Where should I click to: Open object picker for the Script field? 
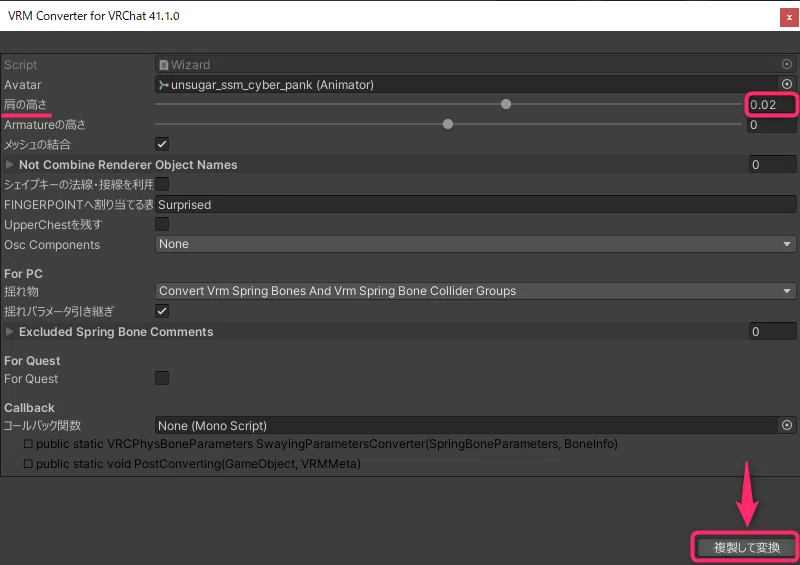[787, 64]
